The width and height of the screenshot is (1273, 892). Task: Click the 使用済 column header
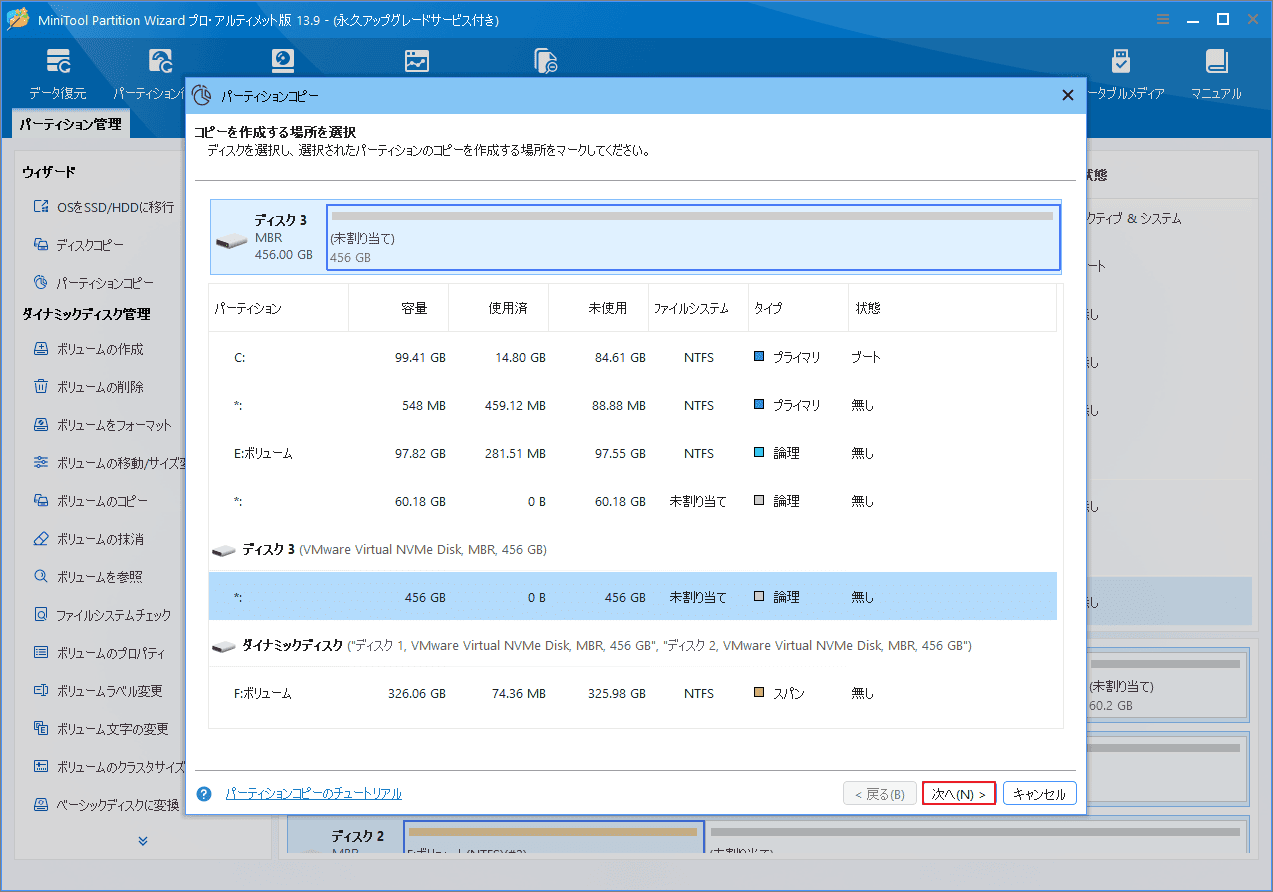click(499, 308)
